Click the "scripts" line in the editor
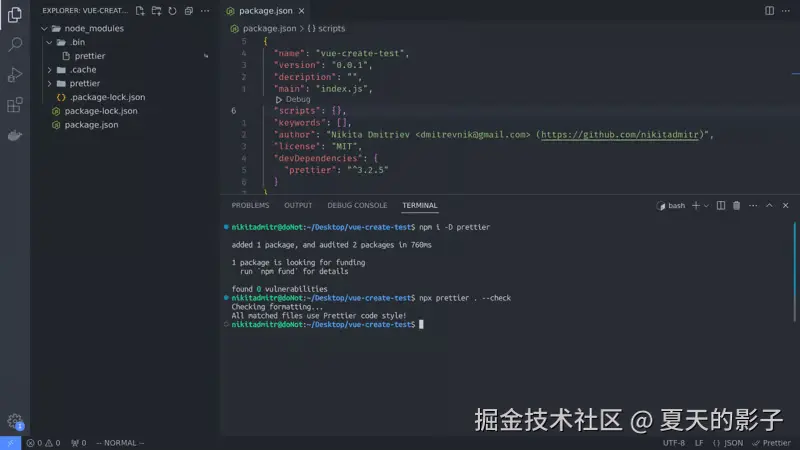800x450 pixels. click(x=310, y=111)
